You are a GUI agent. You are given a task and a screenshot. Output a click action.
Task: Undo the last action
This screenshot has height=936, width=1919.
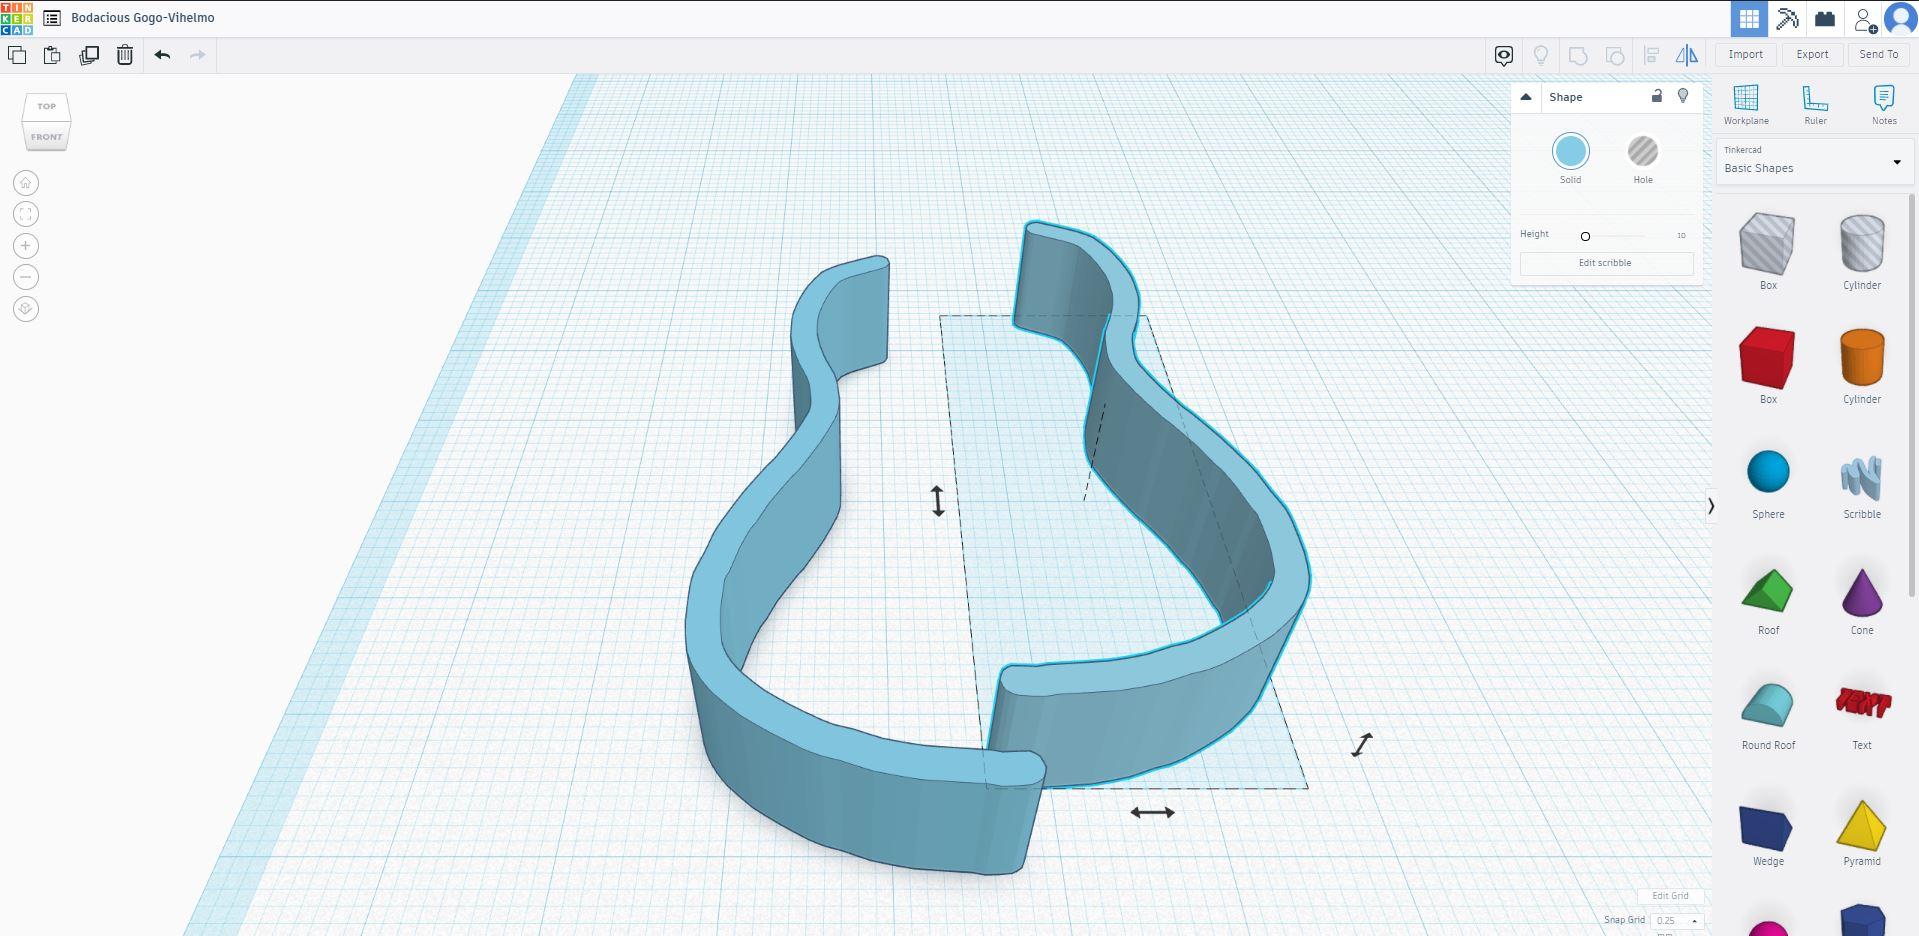click(x=163, y=55)
